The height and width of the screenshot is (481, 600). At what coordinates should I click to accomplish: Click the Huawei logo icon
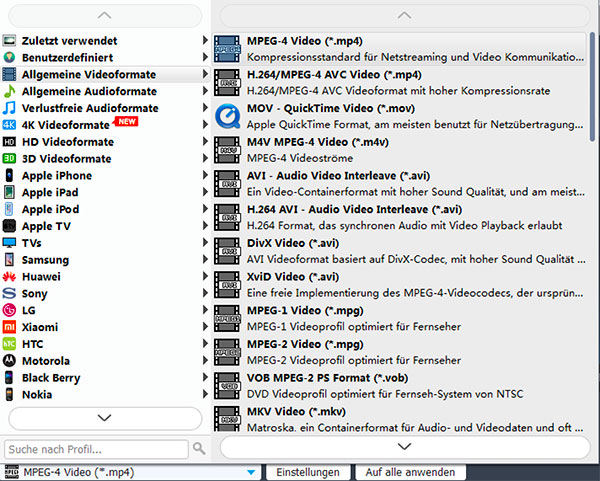9,276
